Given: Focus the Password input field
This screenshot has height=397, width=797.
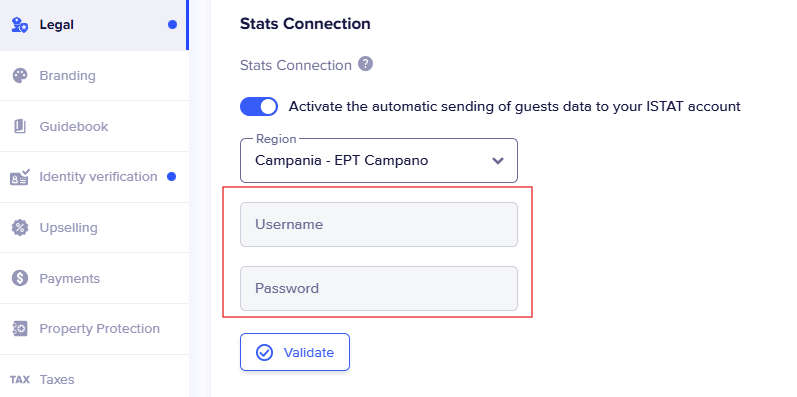Looking at the screenshot, I should (x=379, y=288).
